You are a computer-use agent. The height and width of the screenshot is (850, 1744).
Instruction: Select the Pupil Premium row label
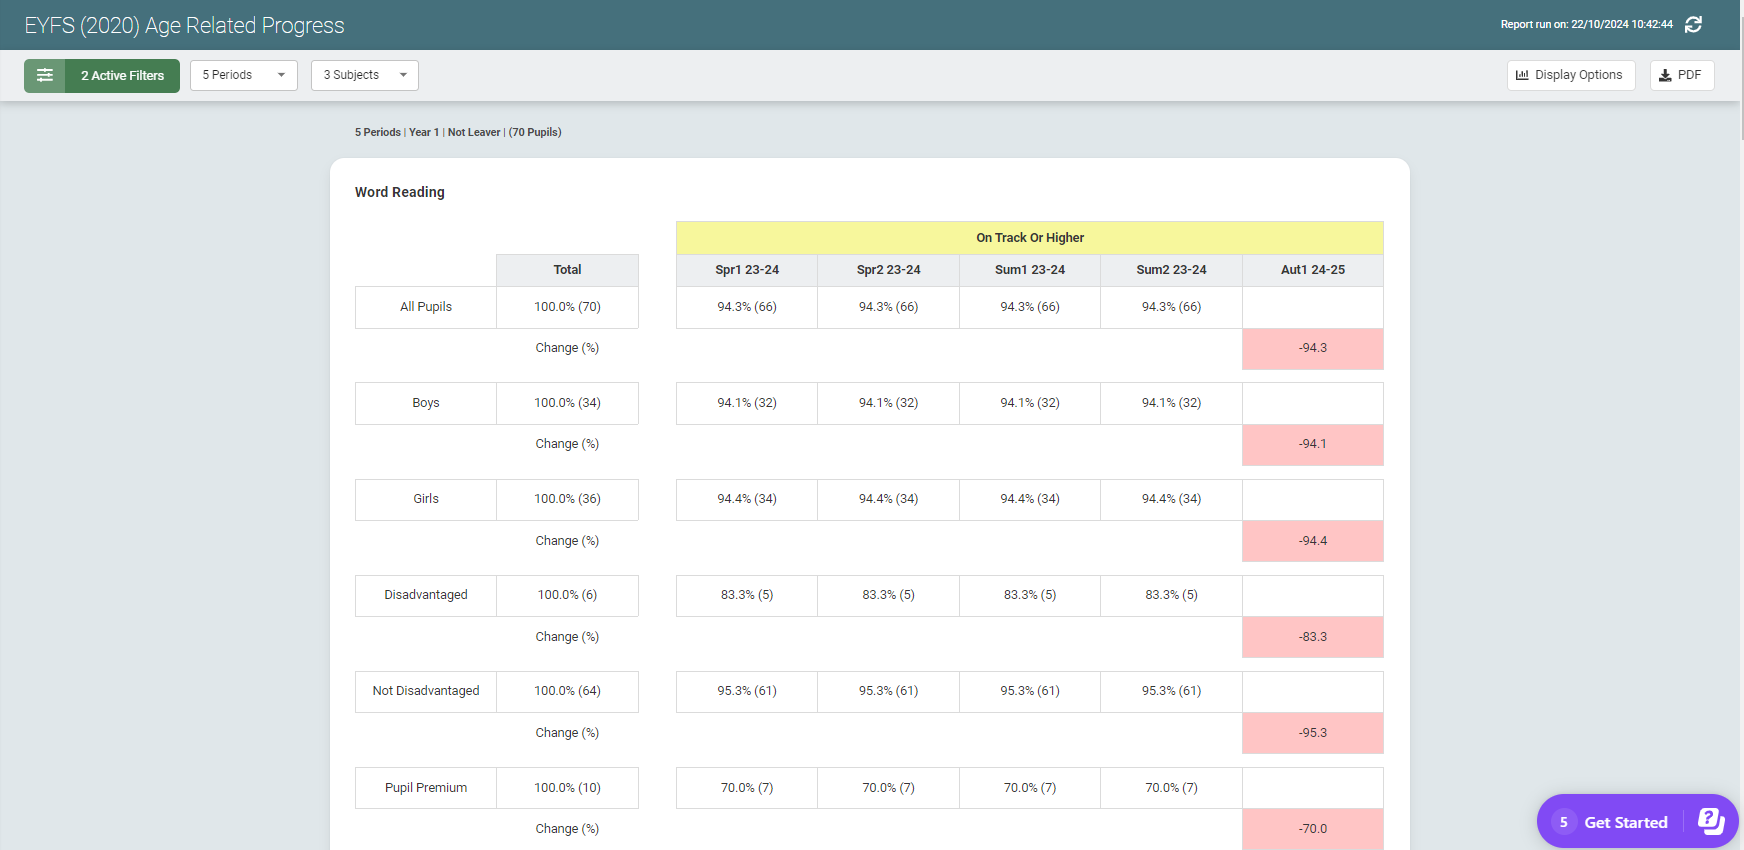pos(426,788)
